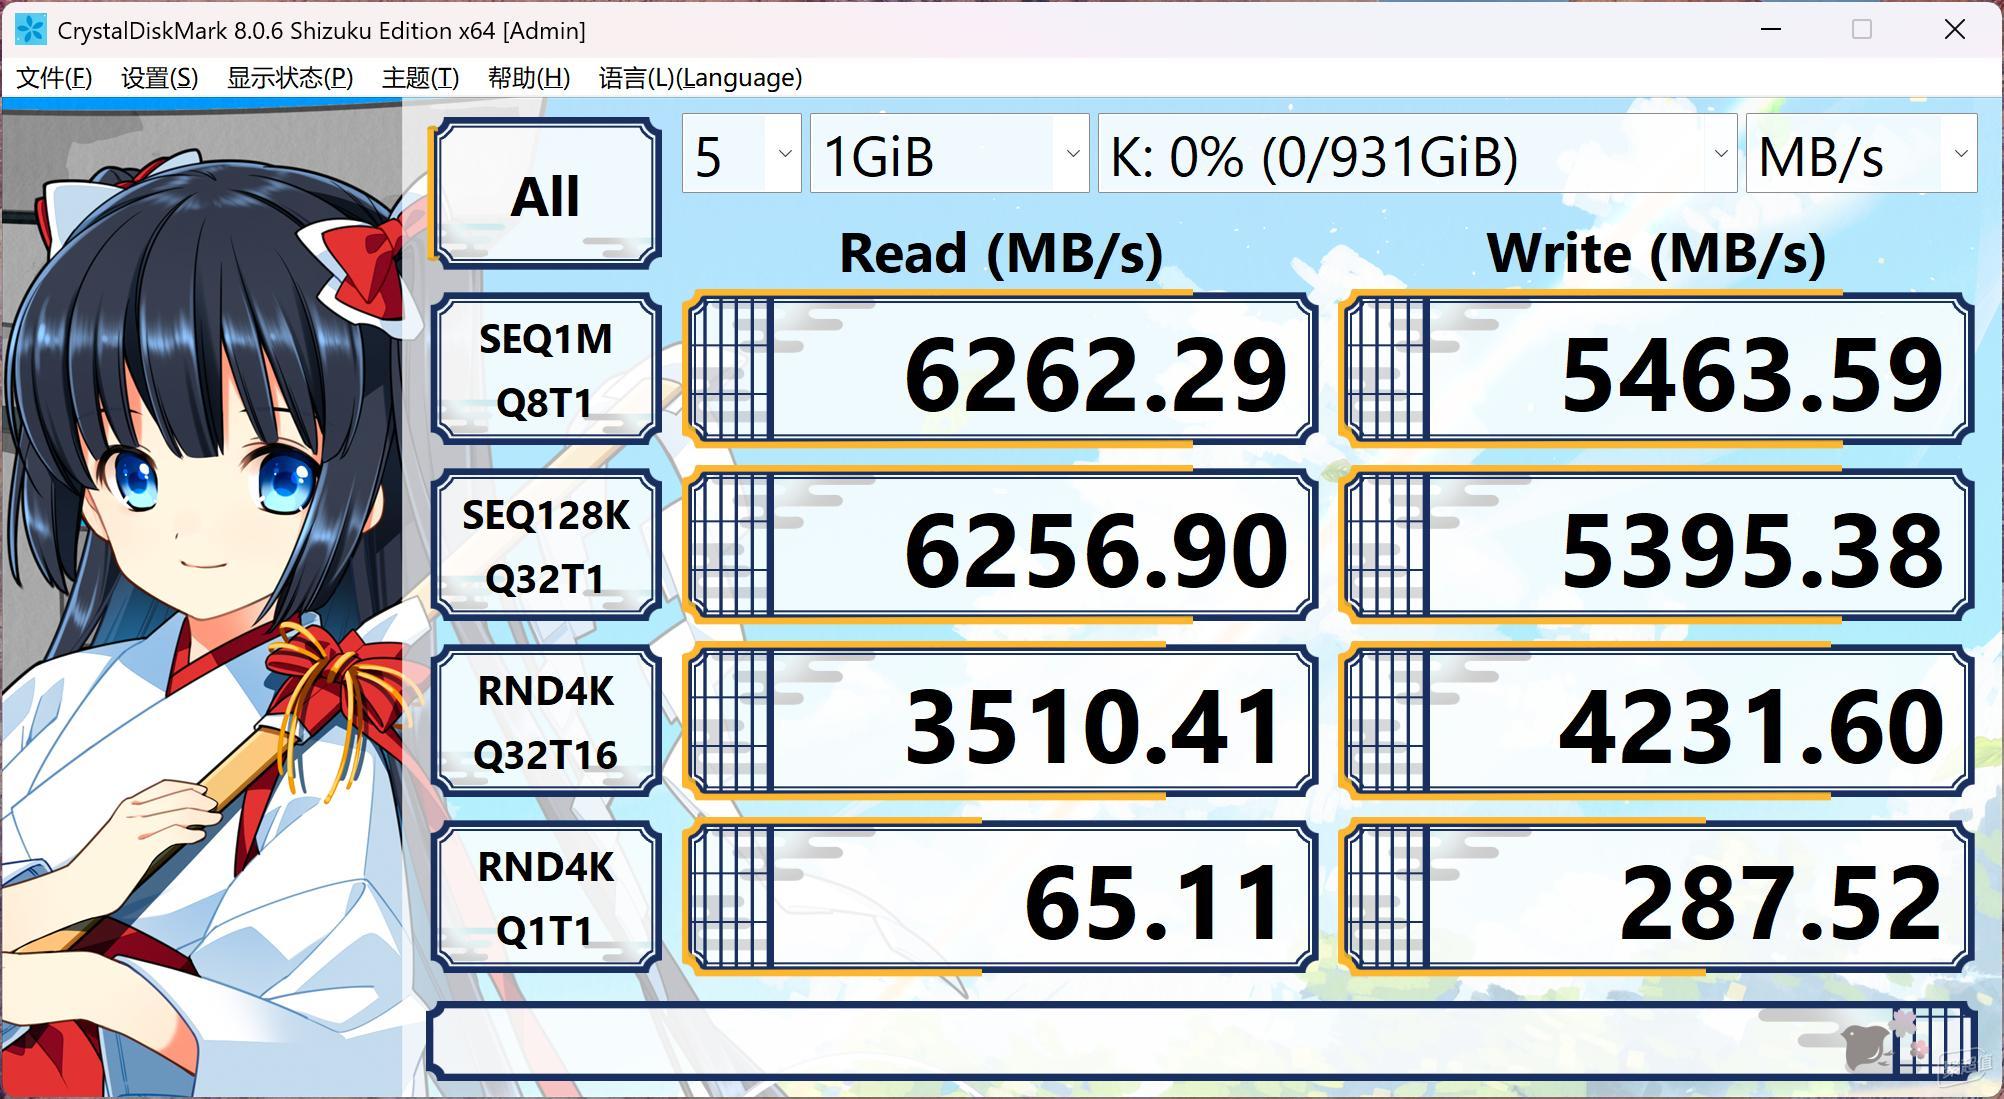
Task: Open the 帮助(H) menu
Action: click(528, 78)
